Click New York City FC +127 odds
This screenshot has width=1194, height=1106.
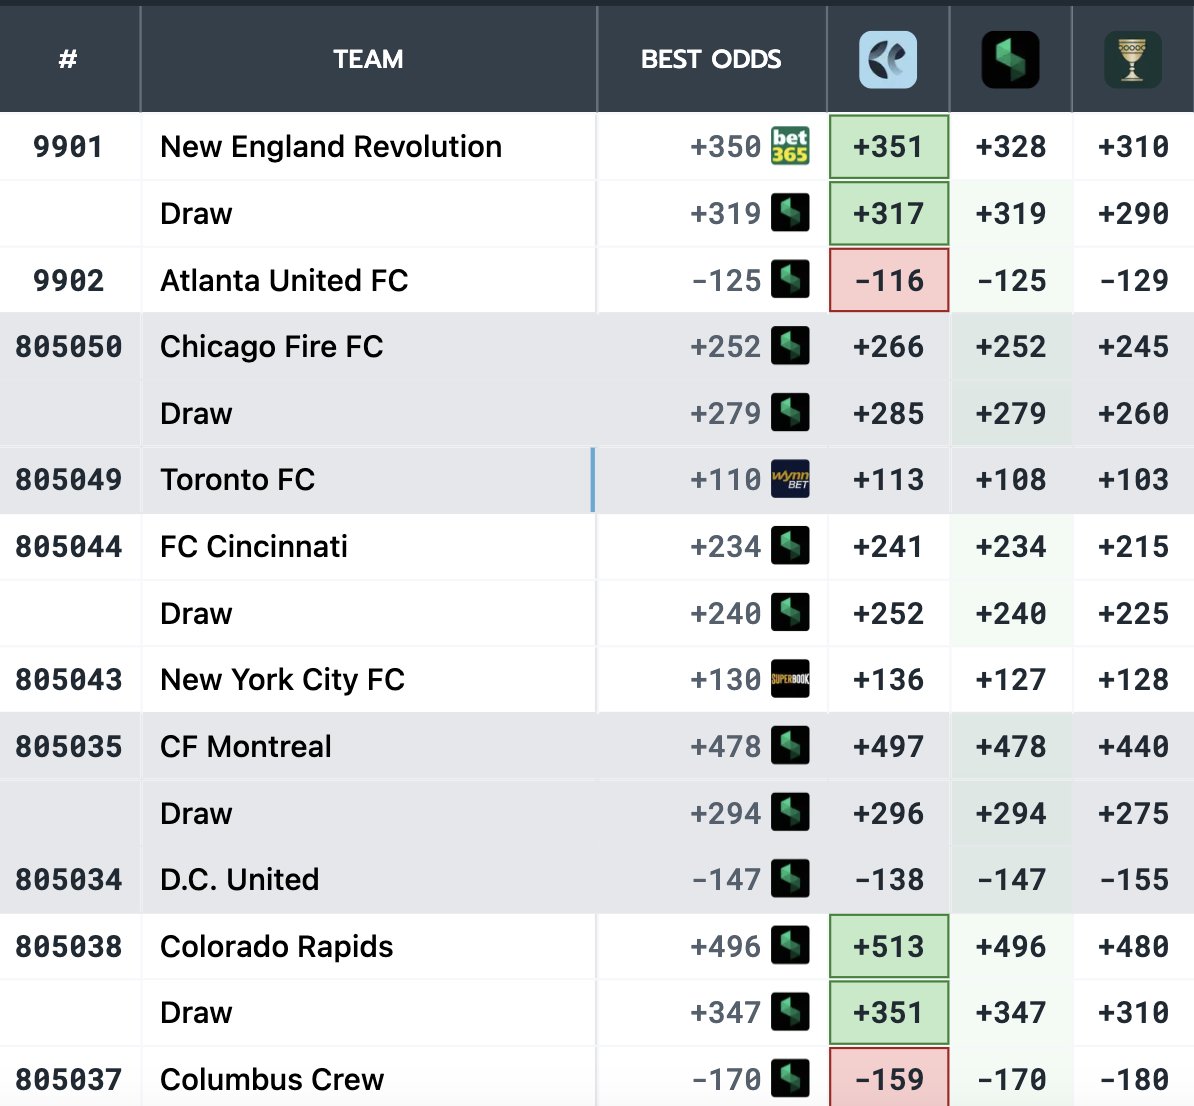coord(1010,680)
